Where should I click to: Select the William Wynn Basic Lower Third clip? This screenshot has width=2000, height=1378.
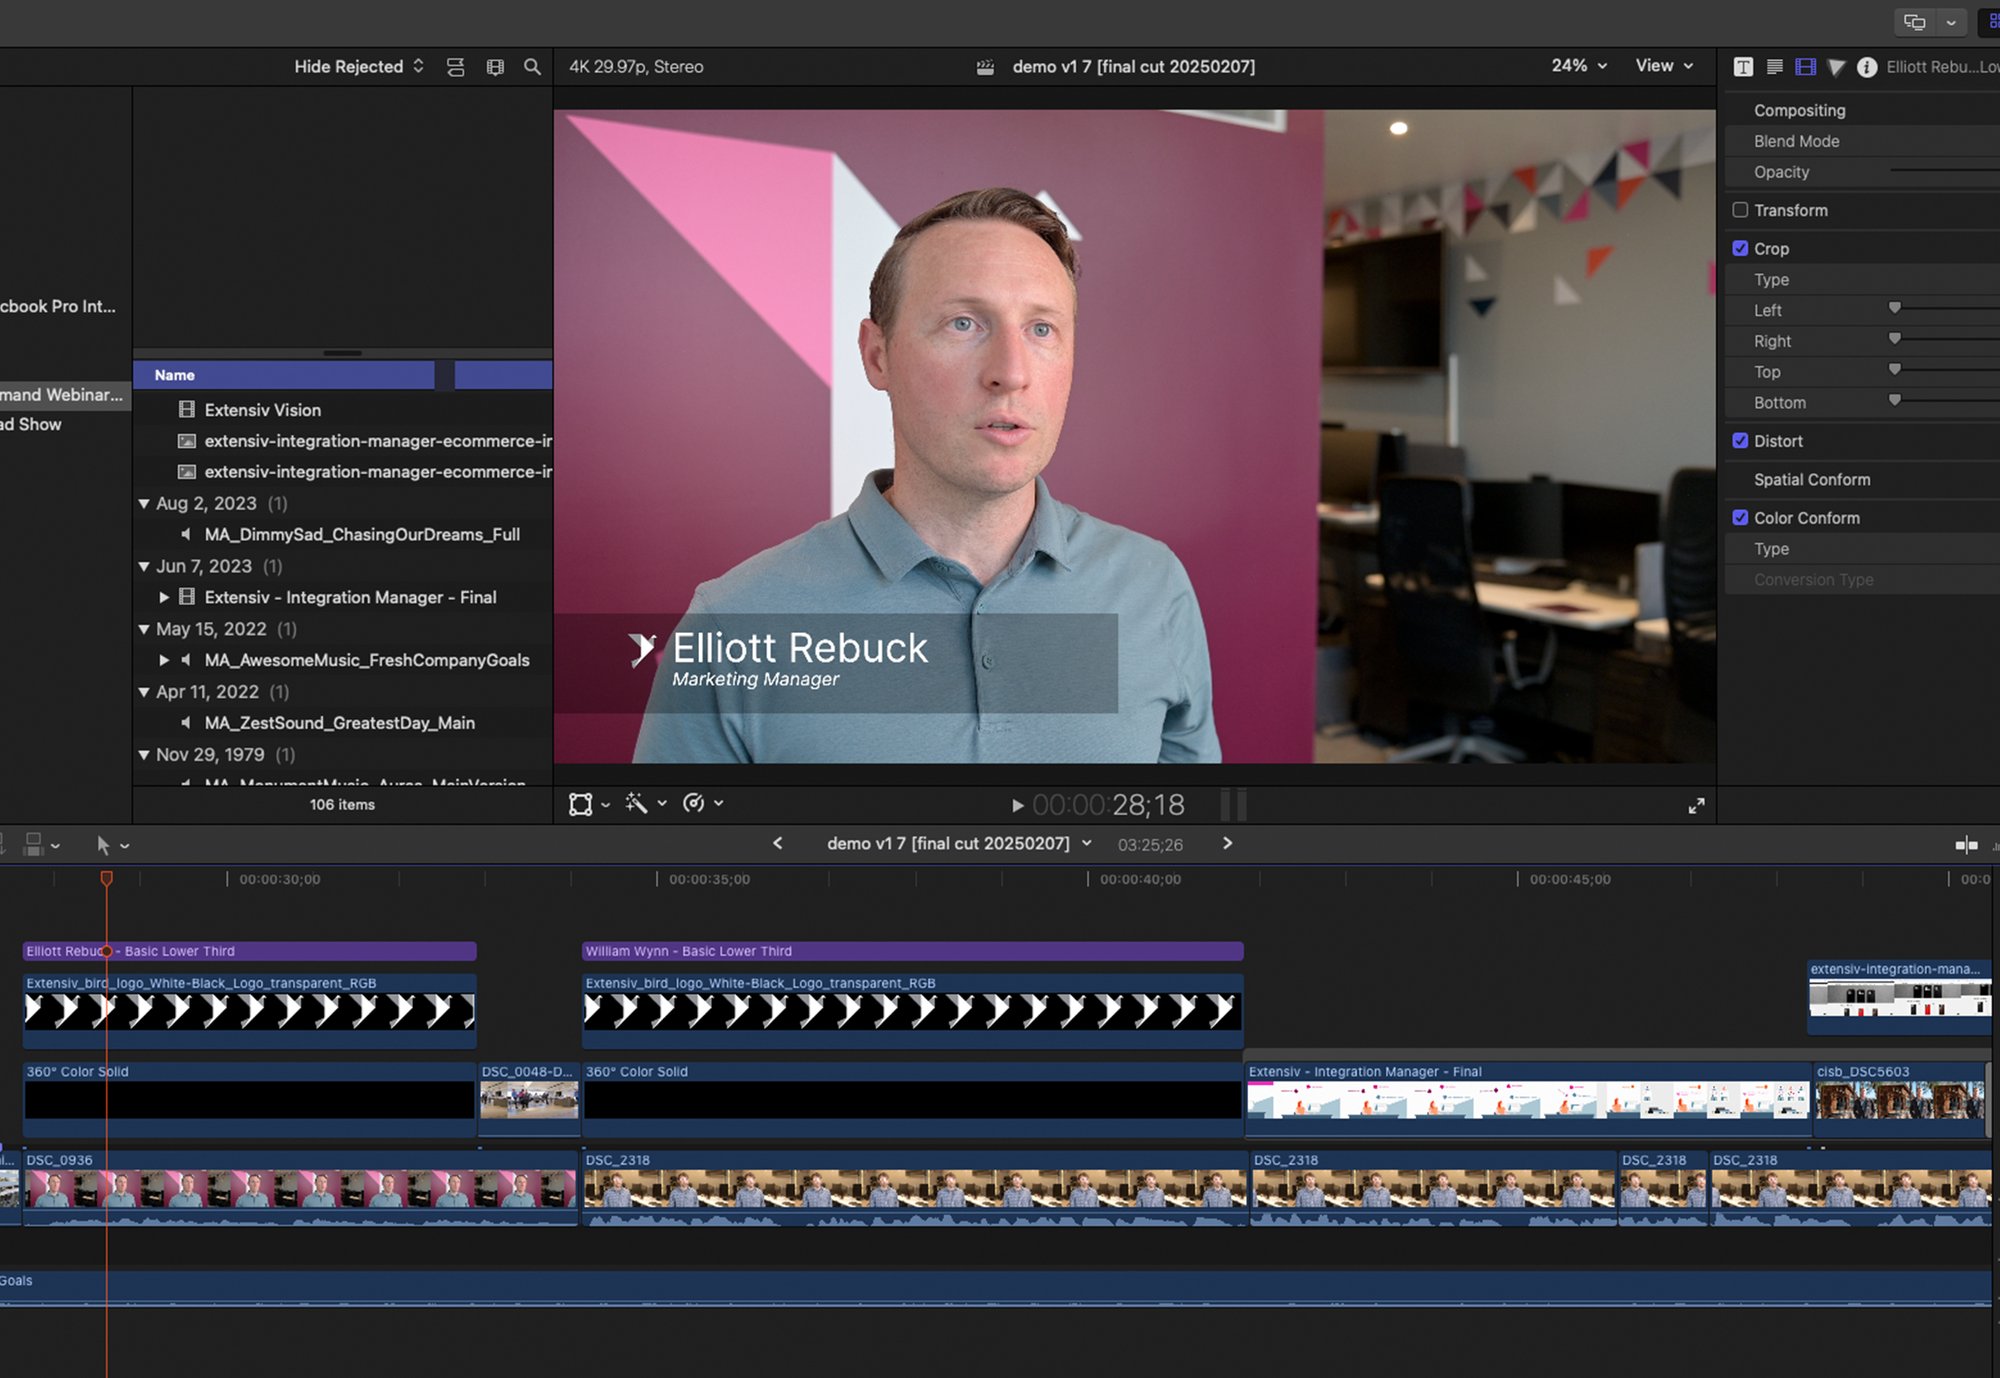pyautogui.click(x=913, y=951)
